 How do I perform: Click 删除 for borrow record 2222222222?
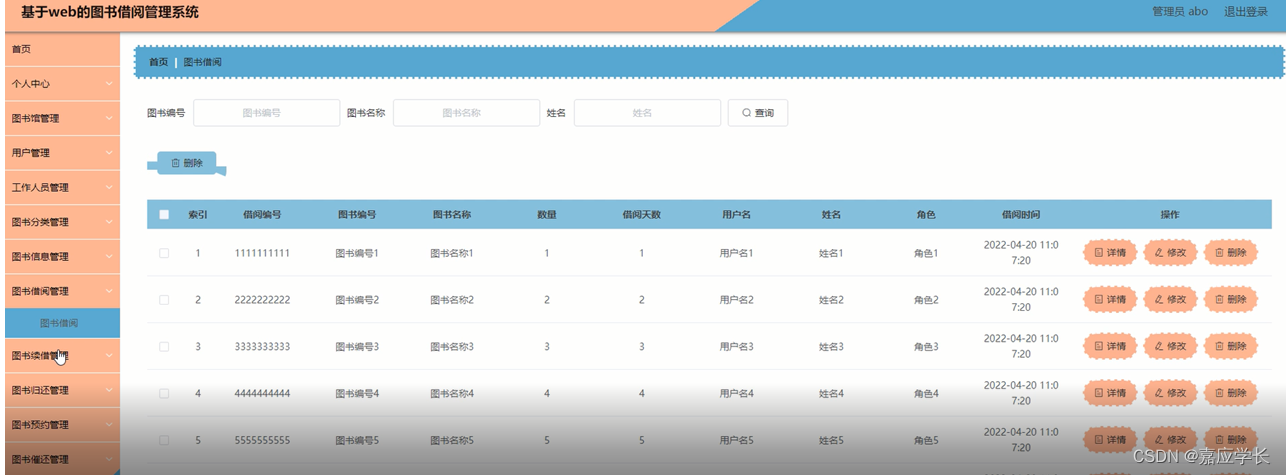point(1230,300)
